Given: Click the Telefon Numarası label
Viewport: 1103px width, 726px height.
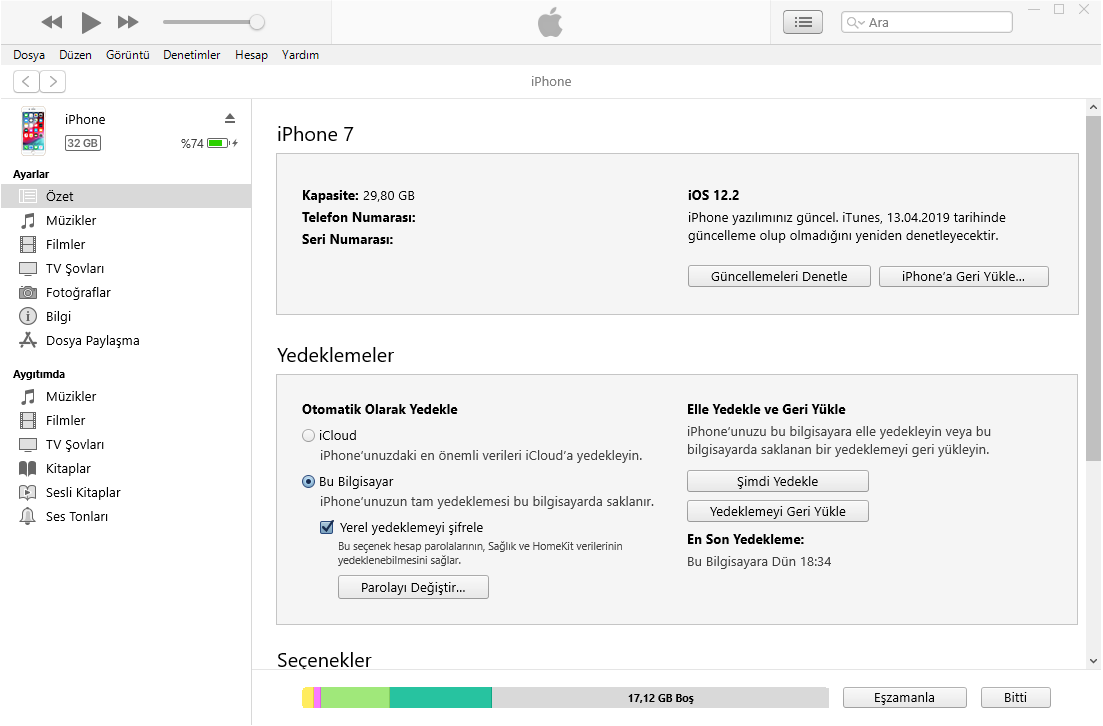Looking at the screenshot, I should point(359,217).
